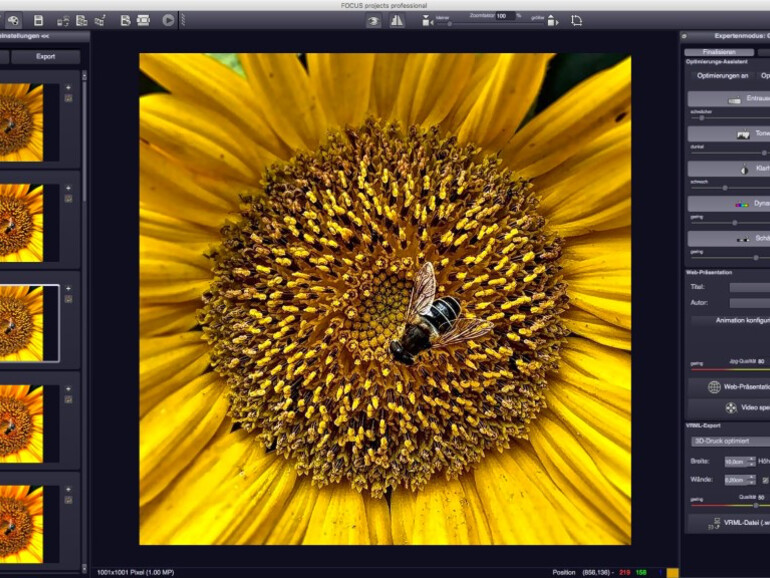Select the fourth sunflower thumbnail
The width and height of the screenshot is (770, 578).
click(x=22, y=424)
